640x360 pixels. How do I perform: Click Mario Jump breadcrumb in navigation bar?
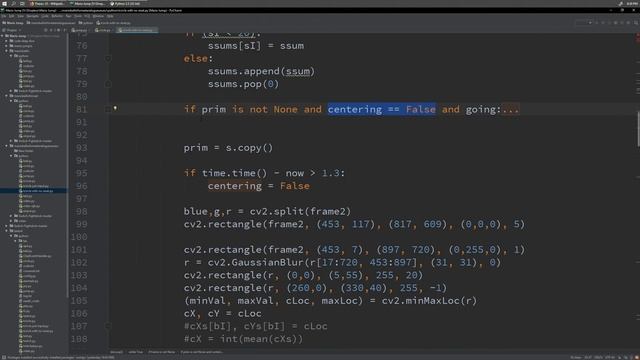click(x=13, y=23)
